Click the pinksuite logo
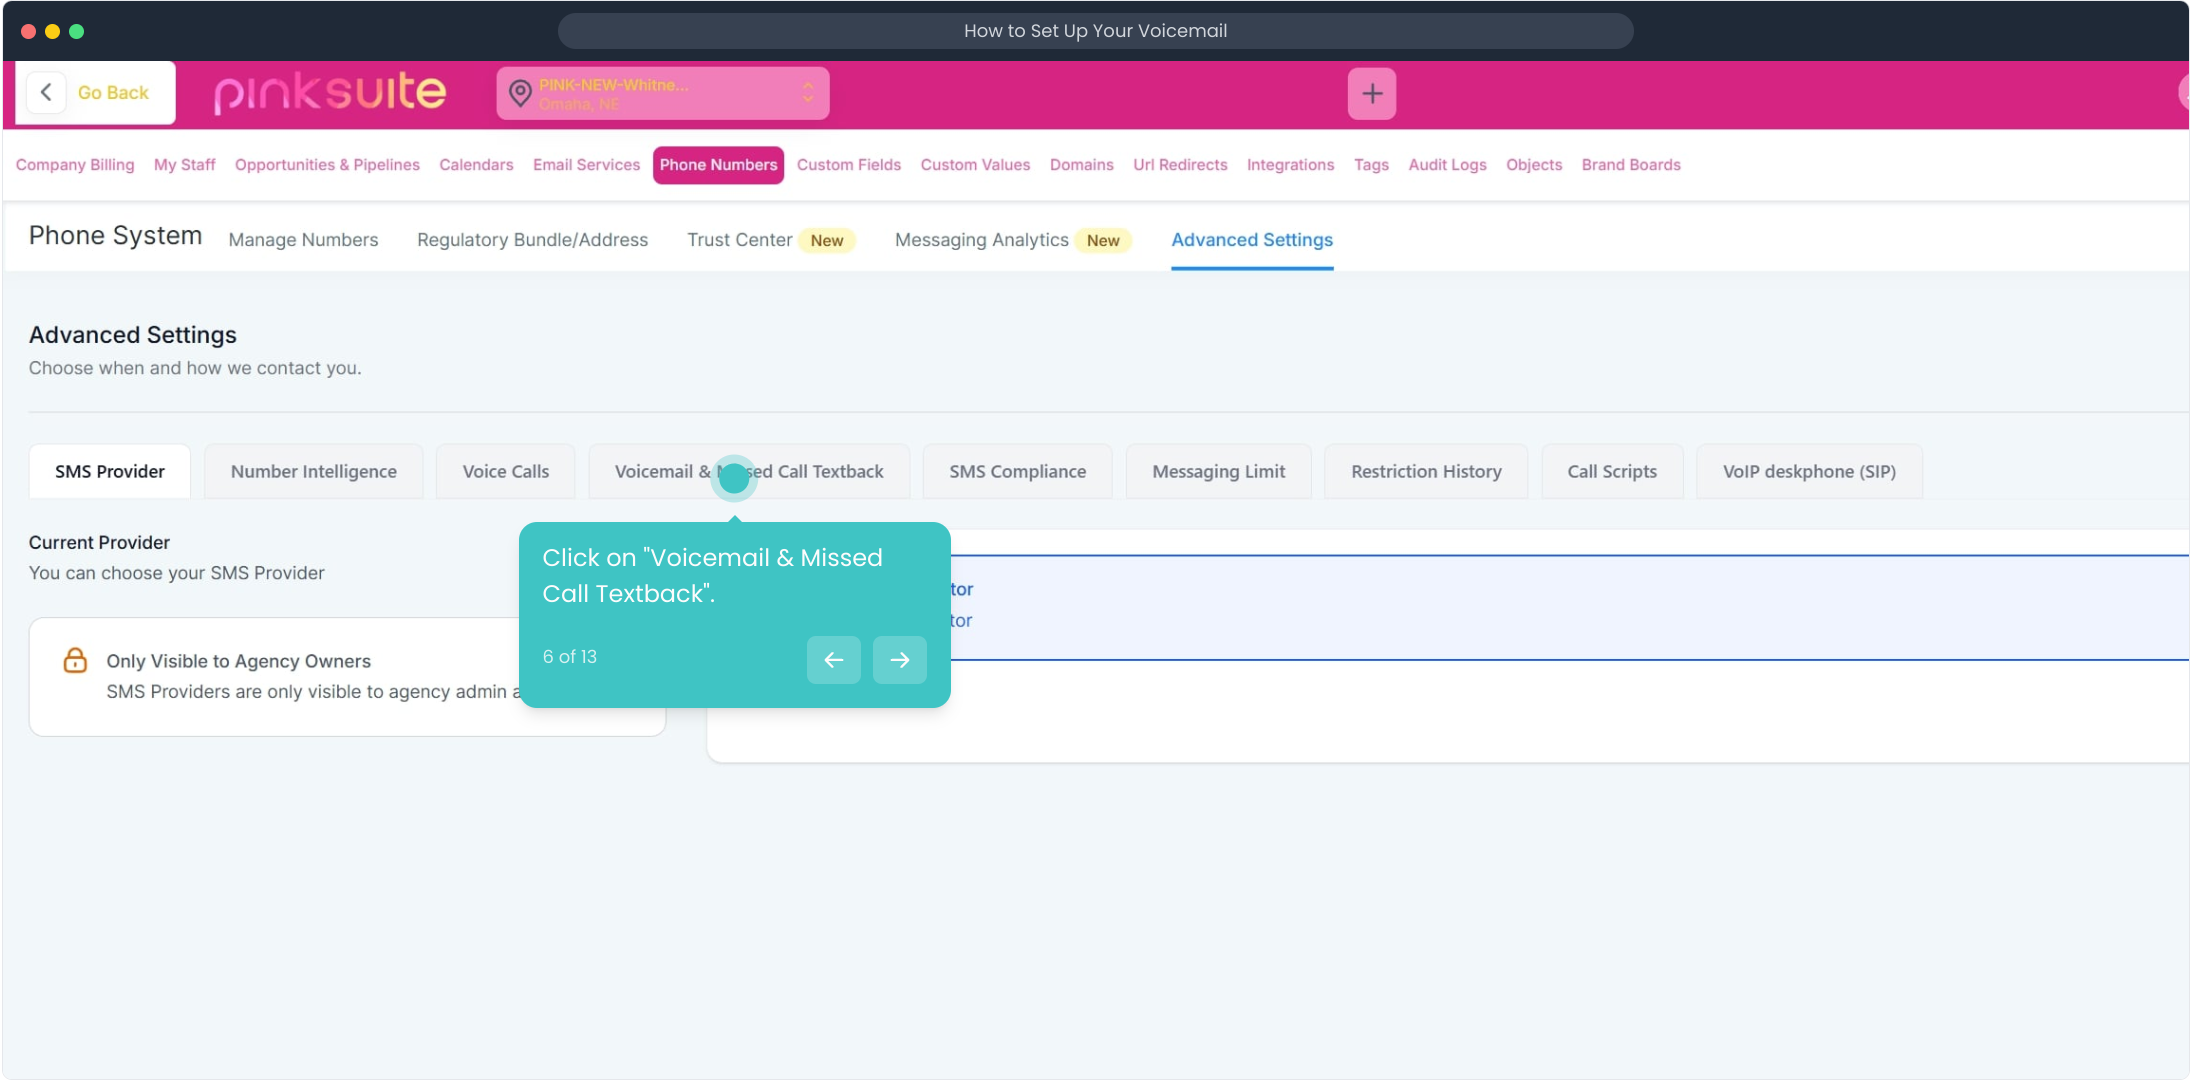 click(330, 93)
